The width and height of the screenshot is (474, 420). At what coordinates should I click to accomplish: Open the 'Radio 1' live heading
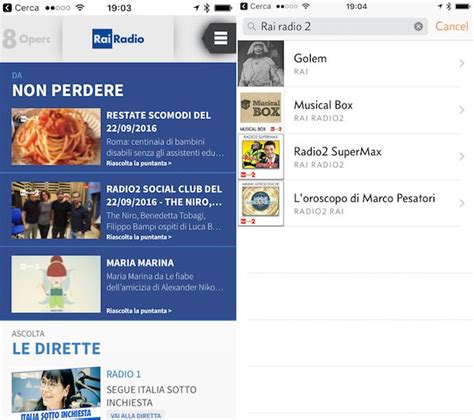pyautogui.click(x=124, y=374)
